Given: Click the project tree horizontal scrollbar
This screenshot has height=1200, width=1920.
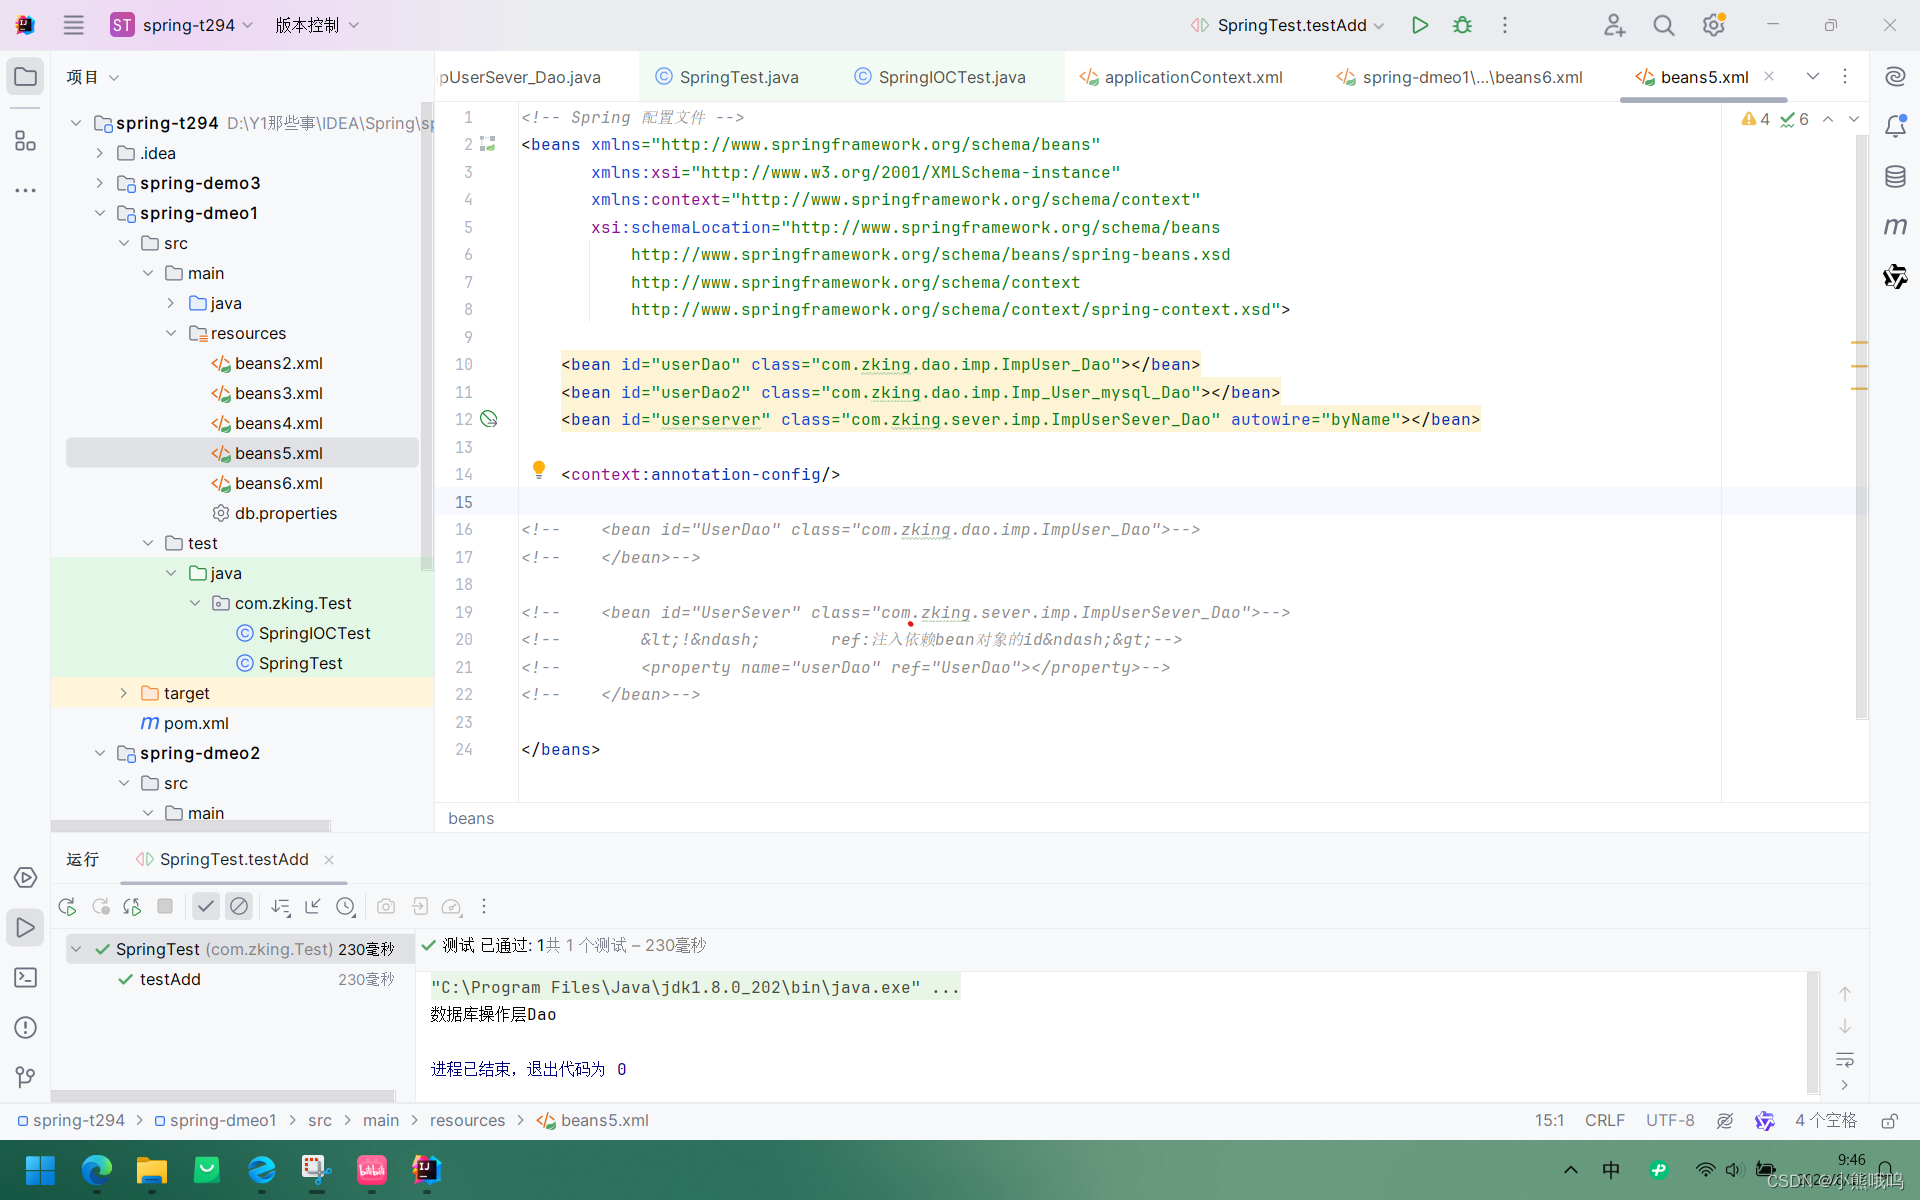Looking at the screenshot, I should (x=190, y=826).
